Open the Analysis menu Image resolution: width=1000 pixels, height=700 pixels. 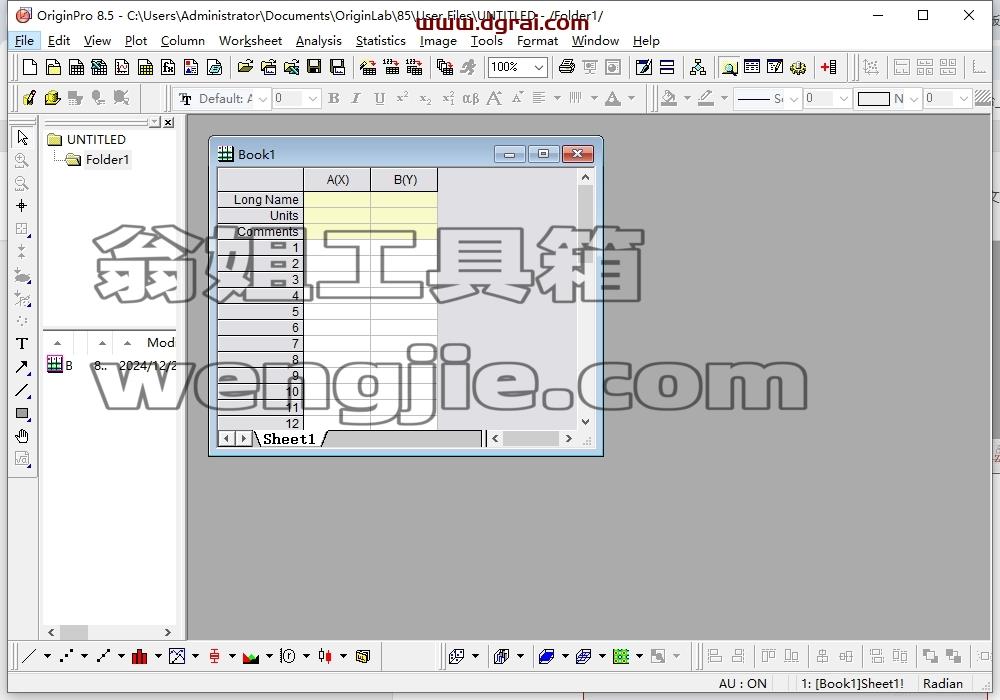318,41
